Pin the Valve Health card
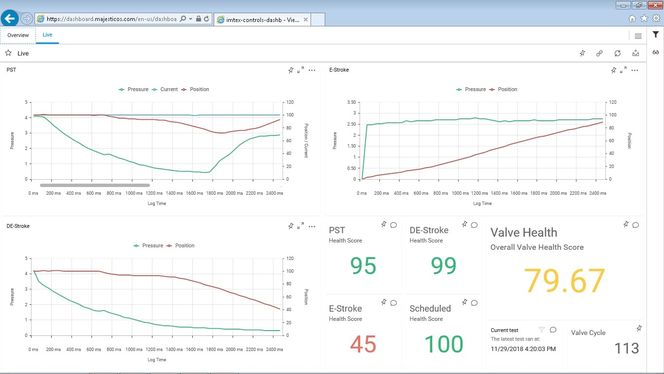The image size is (664, 374). coord(626,224)
